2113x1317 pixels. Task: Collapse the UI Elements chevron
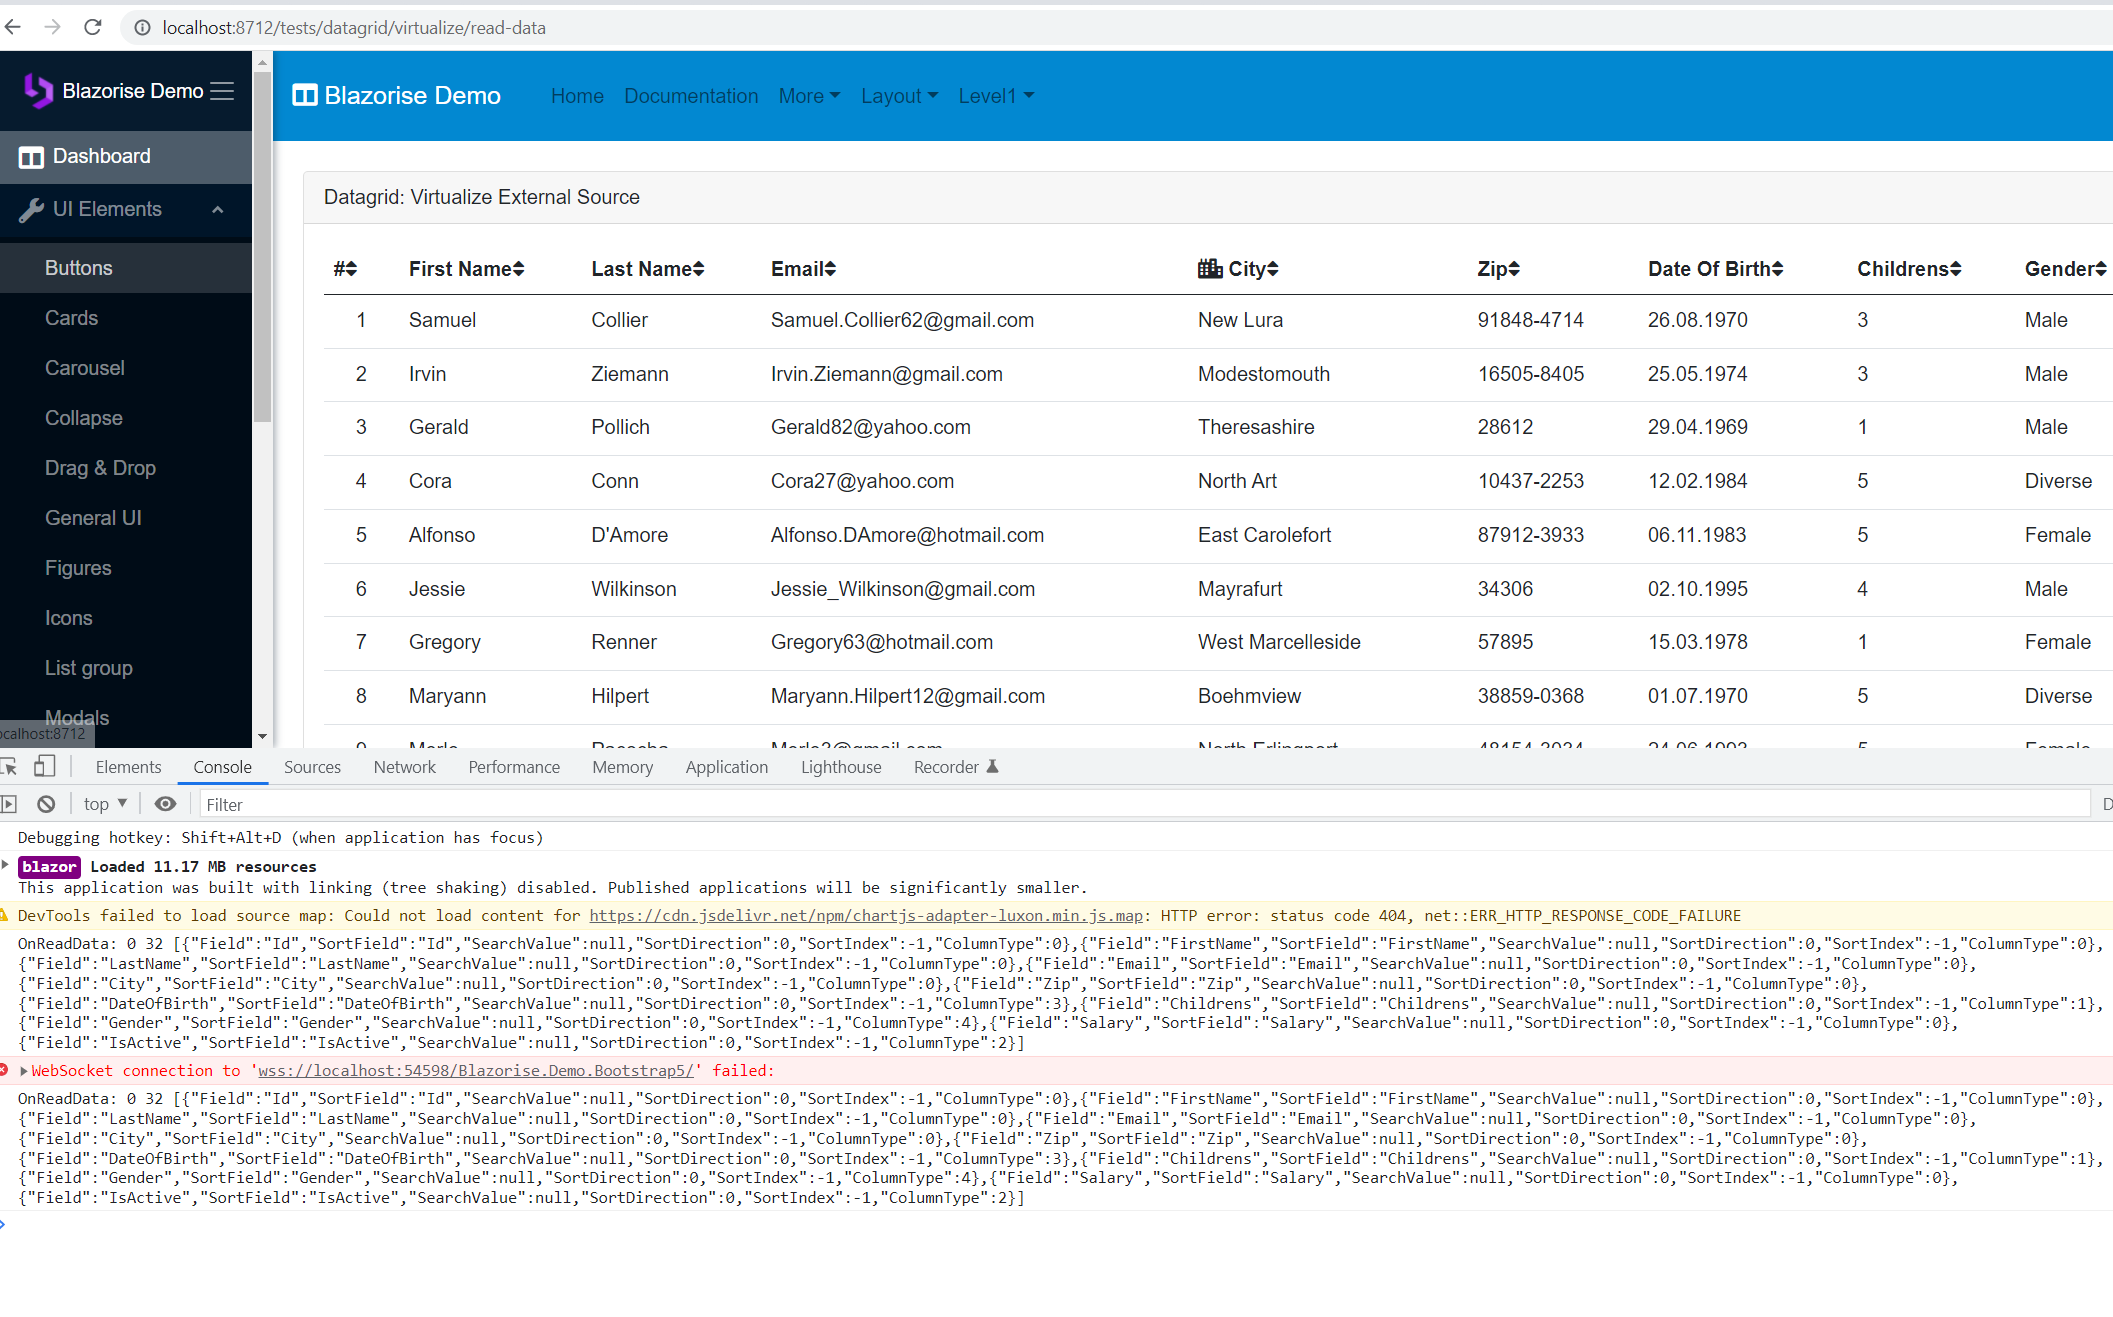tap(218, 210)
